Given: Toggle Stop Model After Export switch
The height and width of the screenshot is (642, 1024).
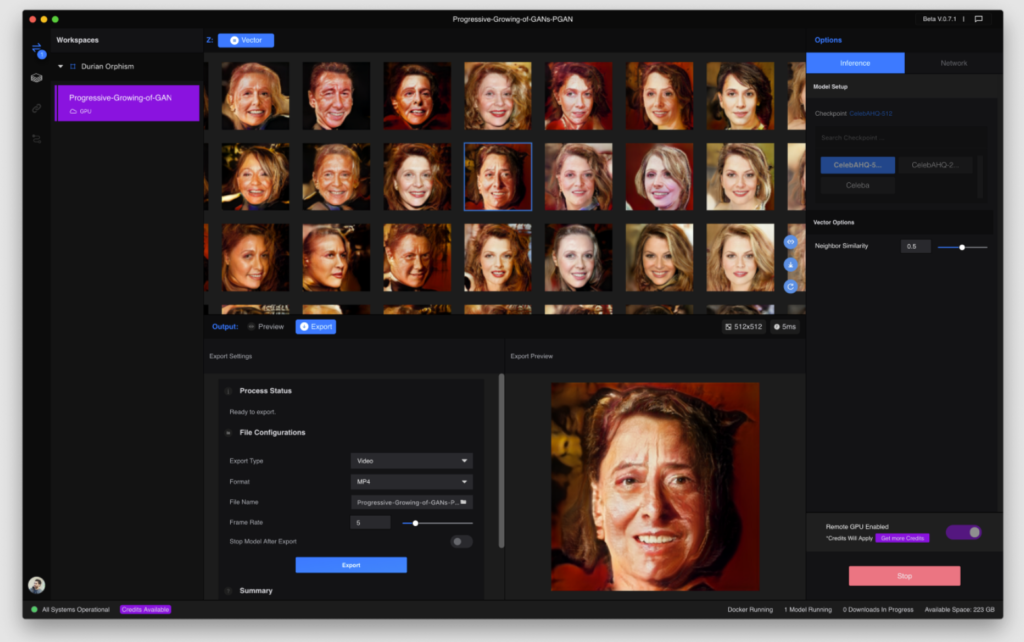Looking at the screenshot, I should click(x=461, y=542).
